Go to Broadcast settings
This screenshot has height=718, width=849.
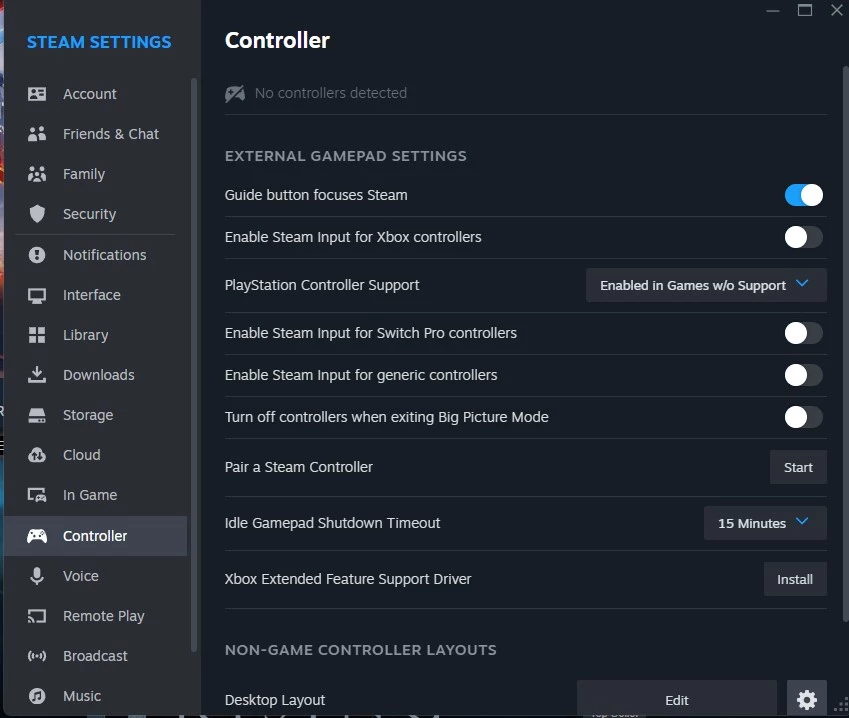[95, 656]
